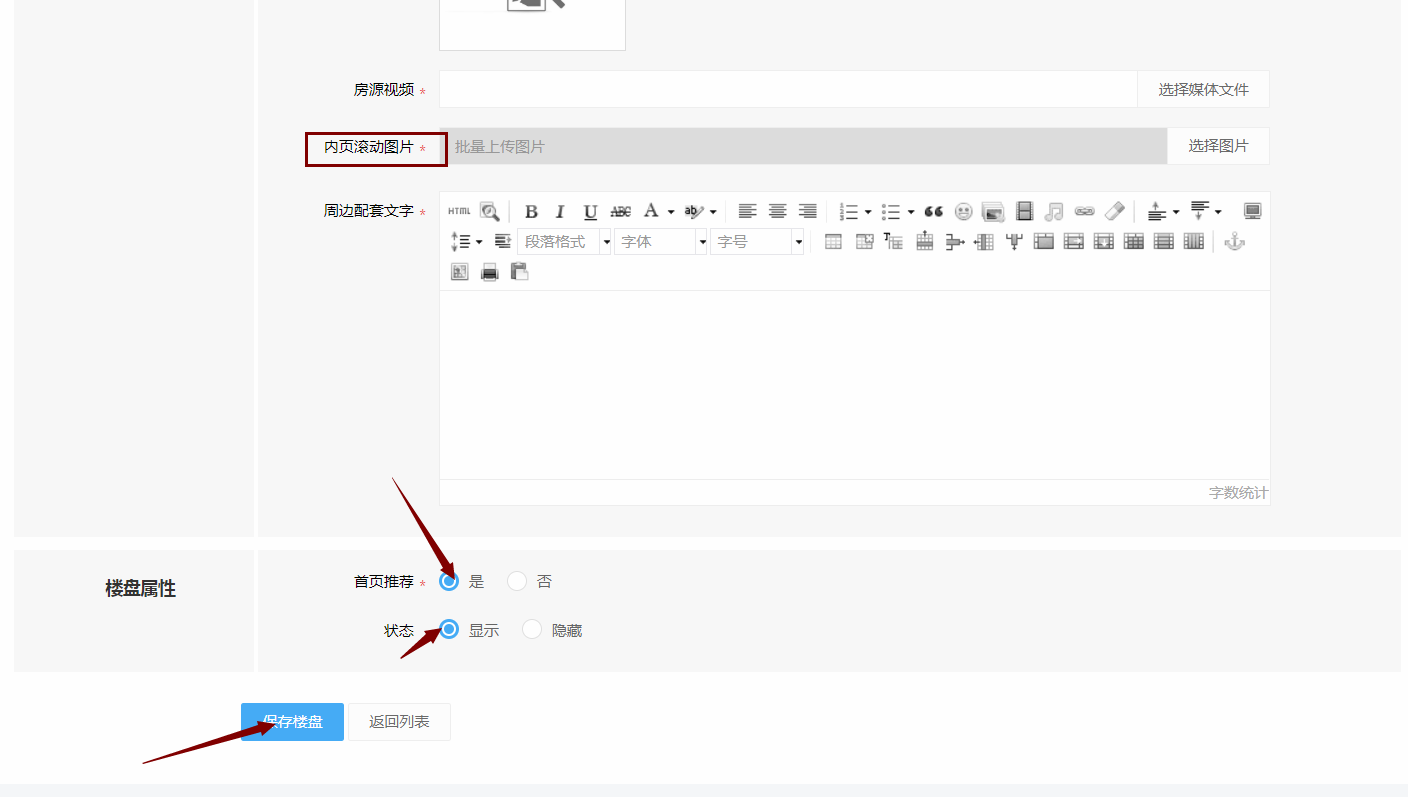Click the 字数统计 text
The height and width of the screenshot is (797, 1408).
click(x=1238, y=493)
